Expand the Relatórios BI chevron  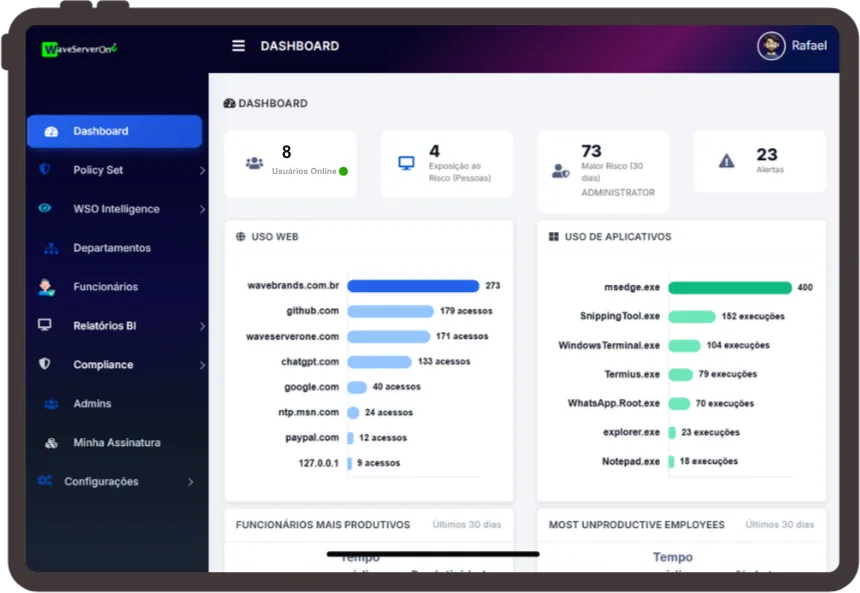click(202, 326)
